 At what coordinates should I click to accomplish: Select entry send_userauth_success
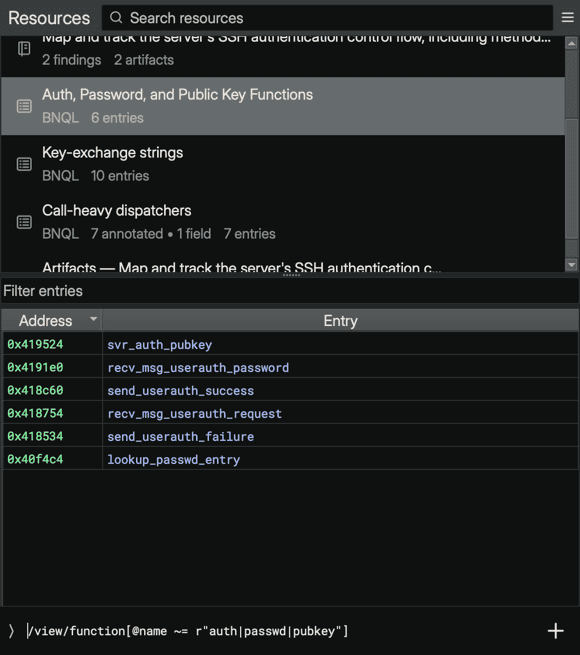click(181, 391)
